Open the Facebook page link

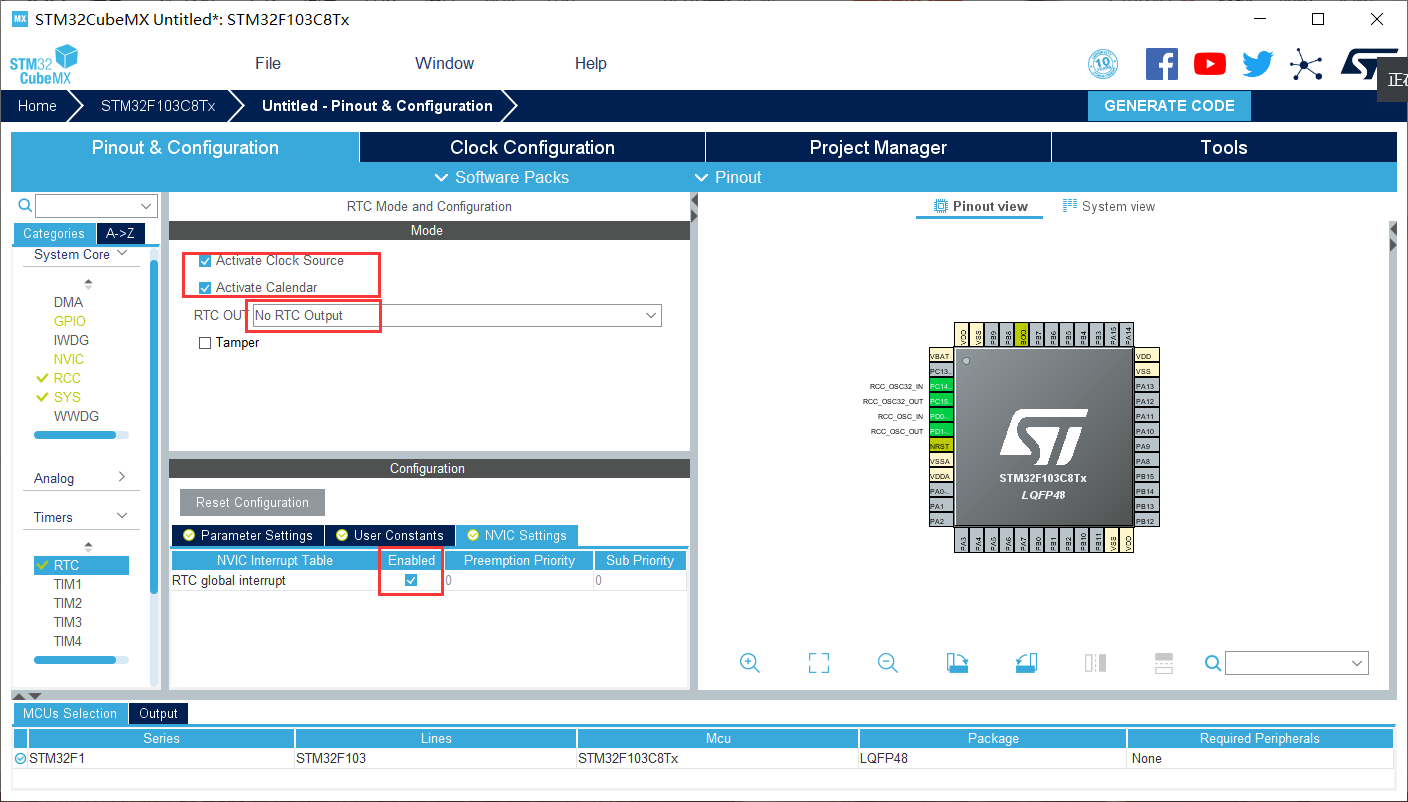[x=1161, y=63]
